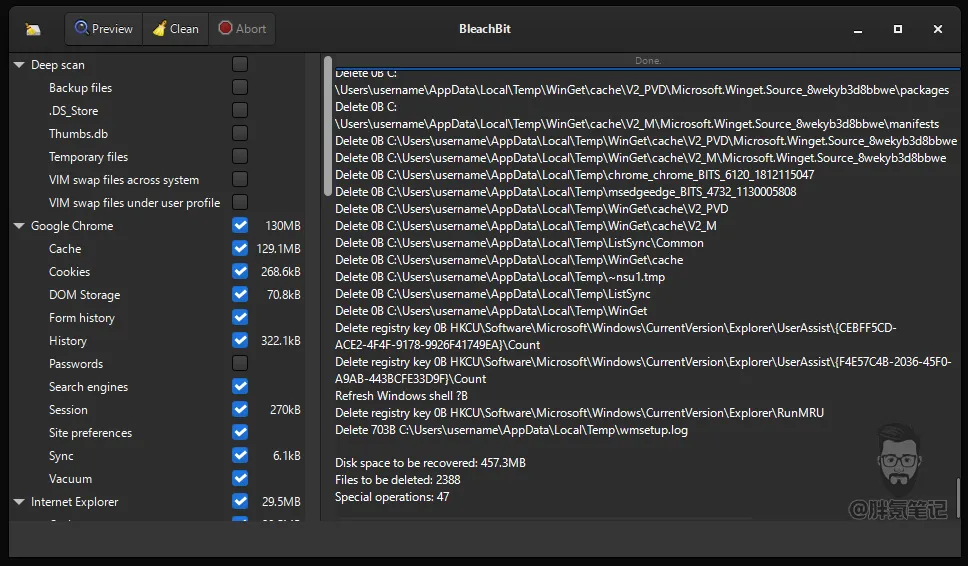
Task: Select VIM swap files across system item
Action: (x=124, y=180)
